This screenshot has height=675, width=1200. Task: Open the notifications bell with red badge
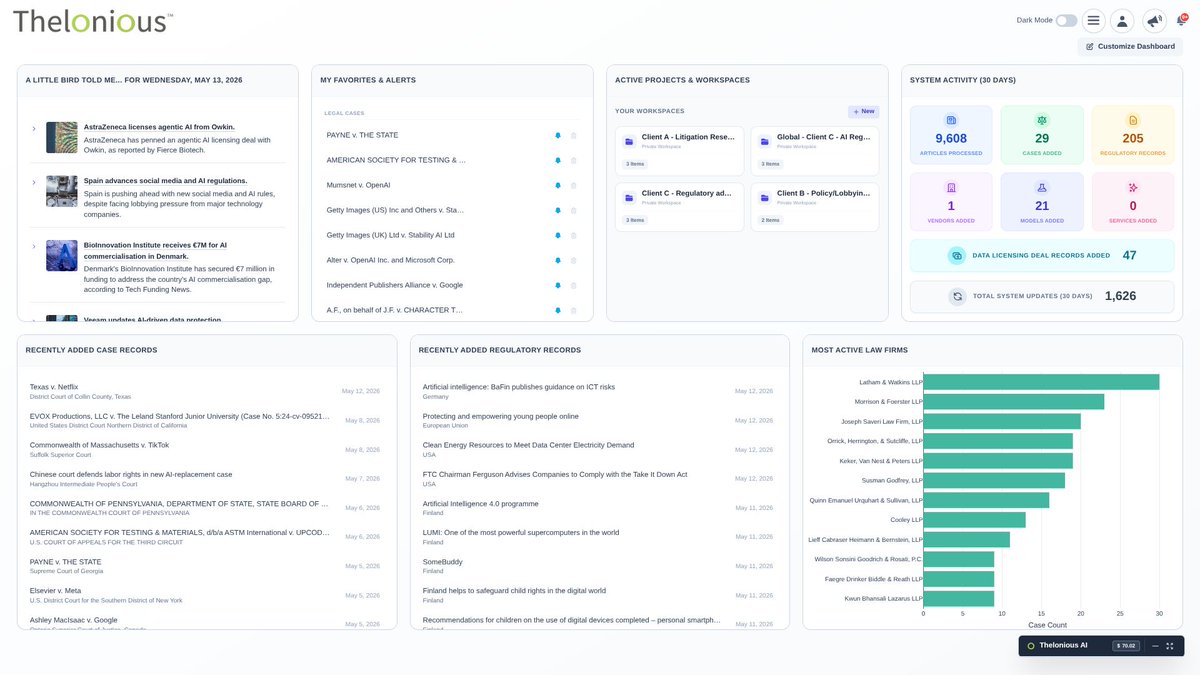[x=1181, y=20]
